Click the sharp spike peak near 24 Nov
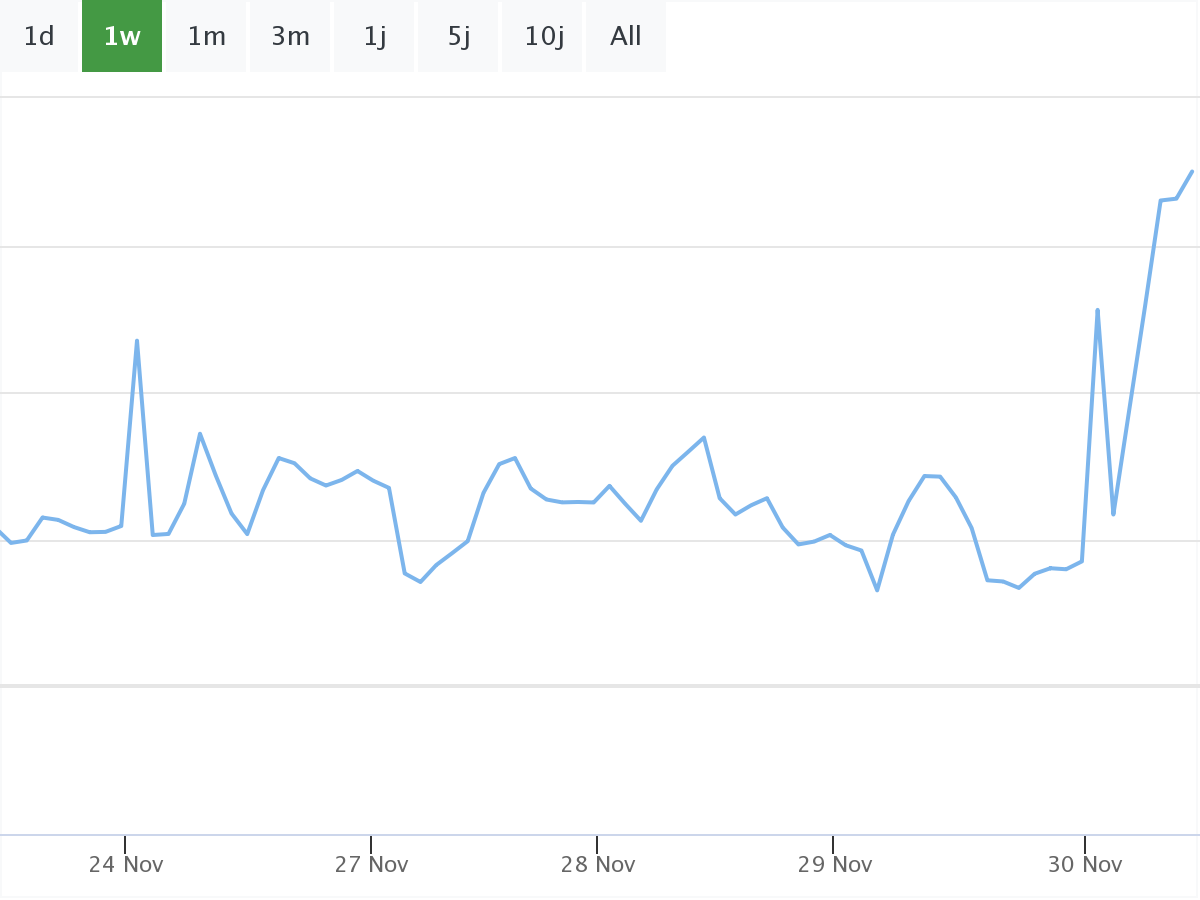Screen dimensions: 1200x900 137,341
